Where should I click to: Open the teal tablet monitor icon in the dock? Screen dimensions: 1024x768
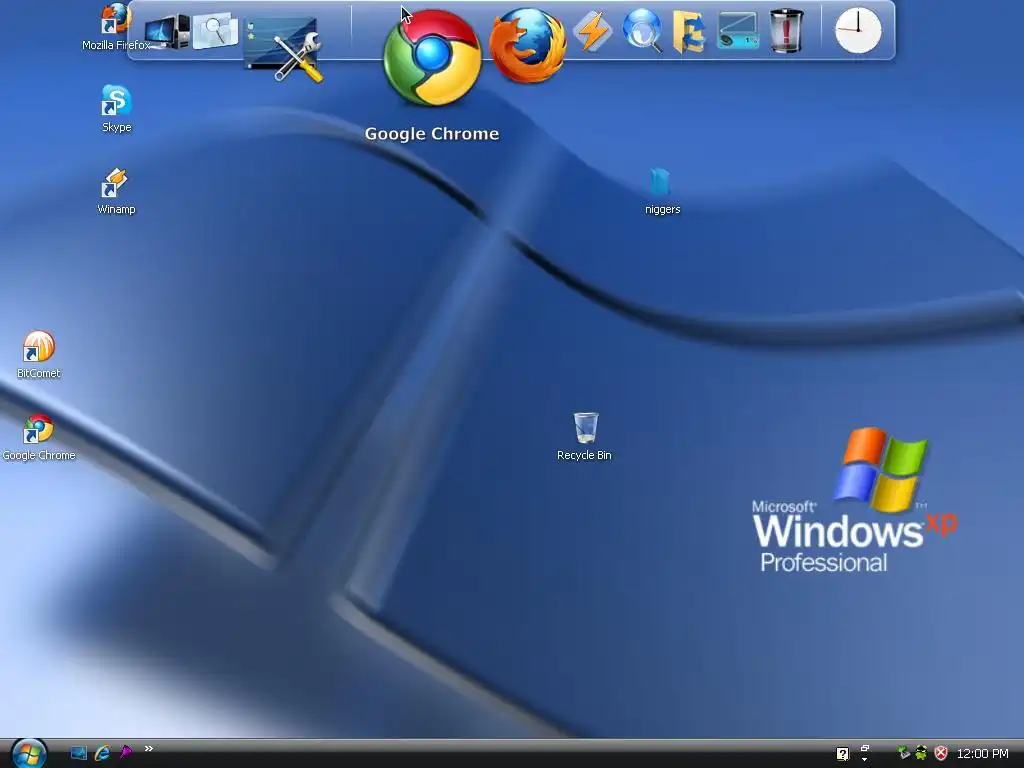[737, 31]
